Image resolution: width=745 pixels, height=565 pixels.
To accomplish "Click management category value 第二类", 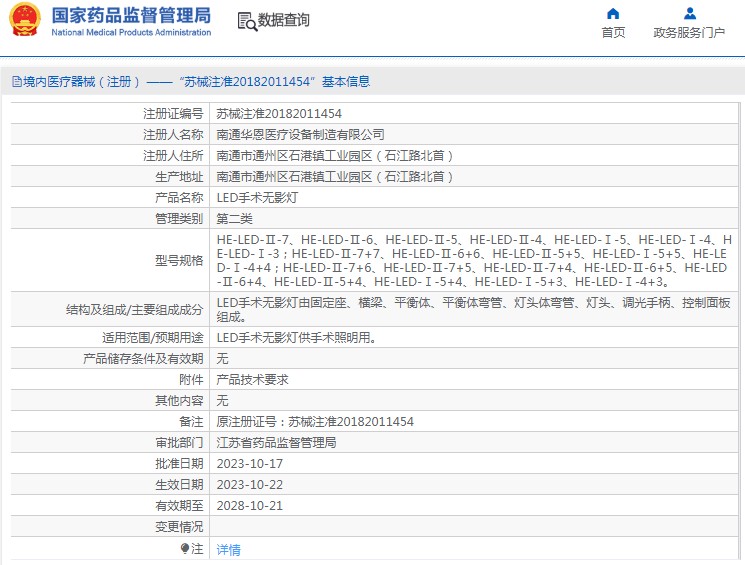I will (234, 218).
